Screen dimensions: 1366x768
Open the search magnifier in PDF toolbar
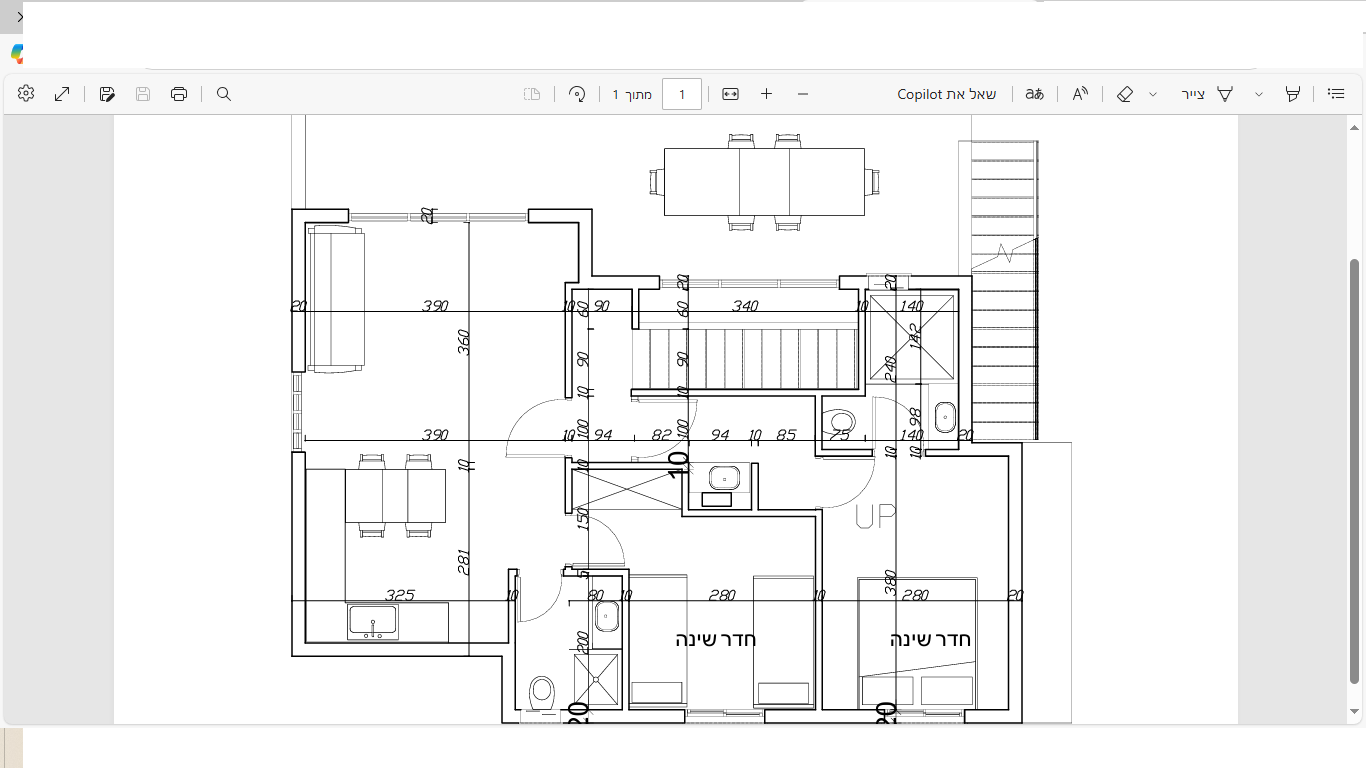coord(224,94)
